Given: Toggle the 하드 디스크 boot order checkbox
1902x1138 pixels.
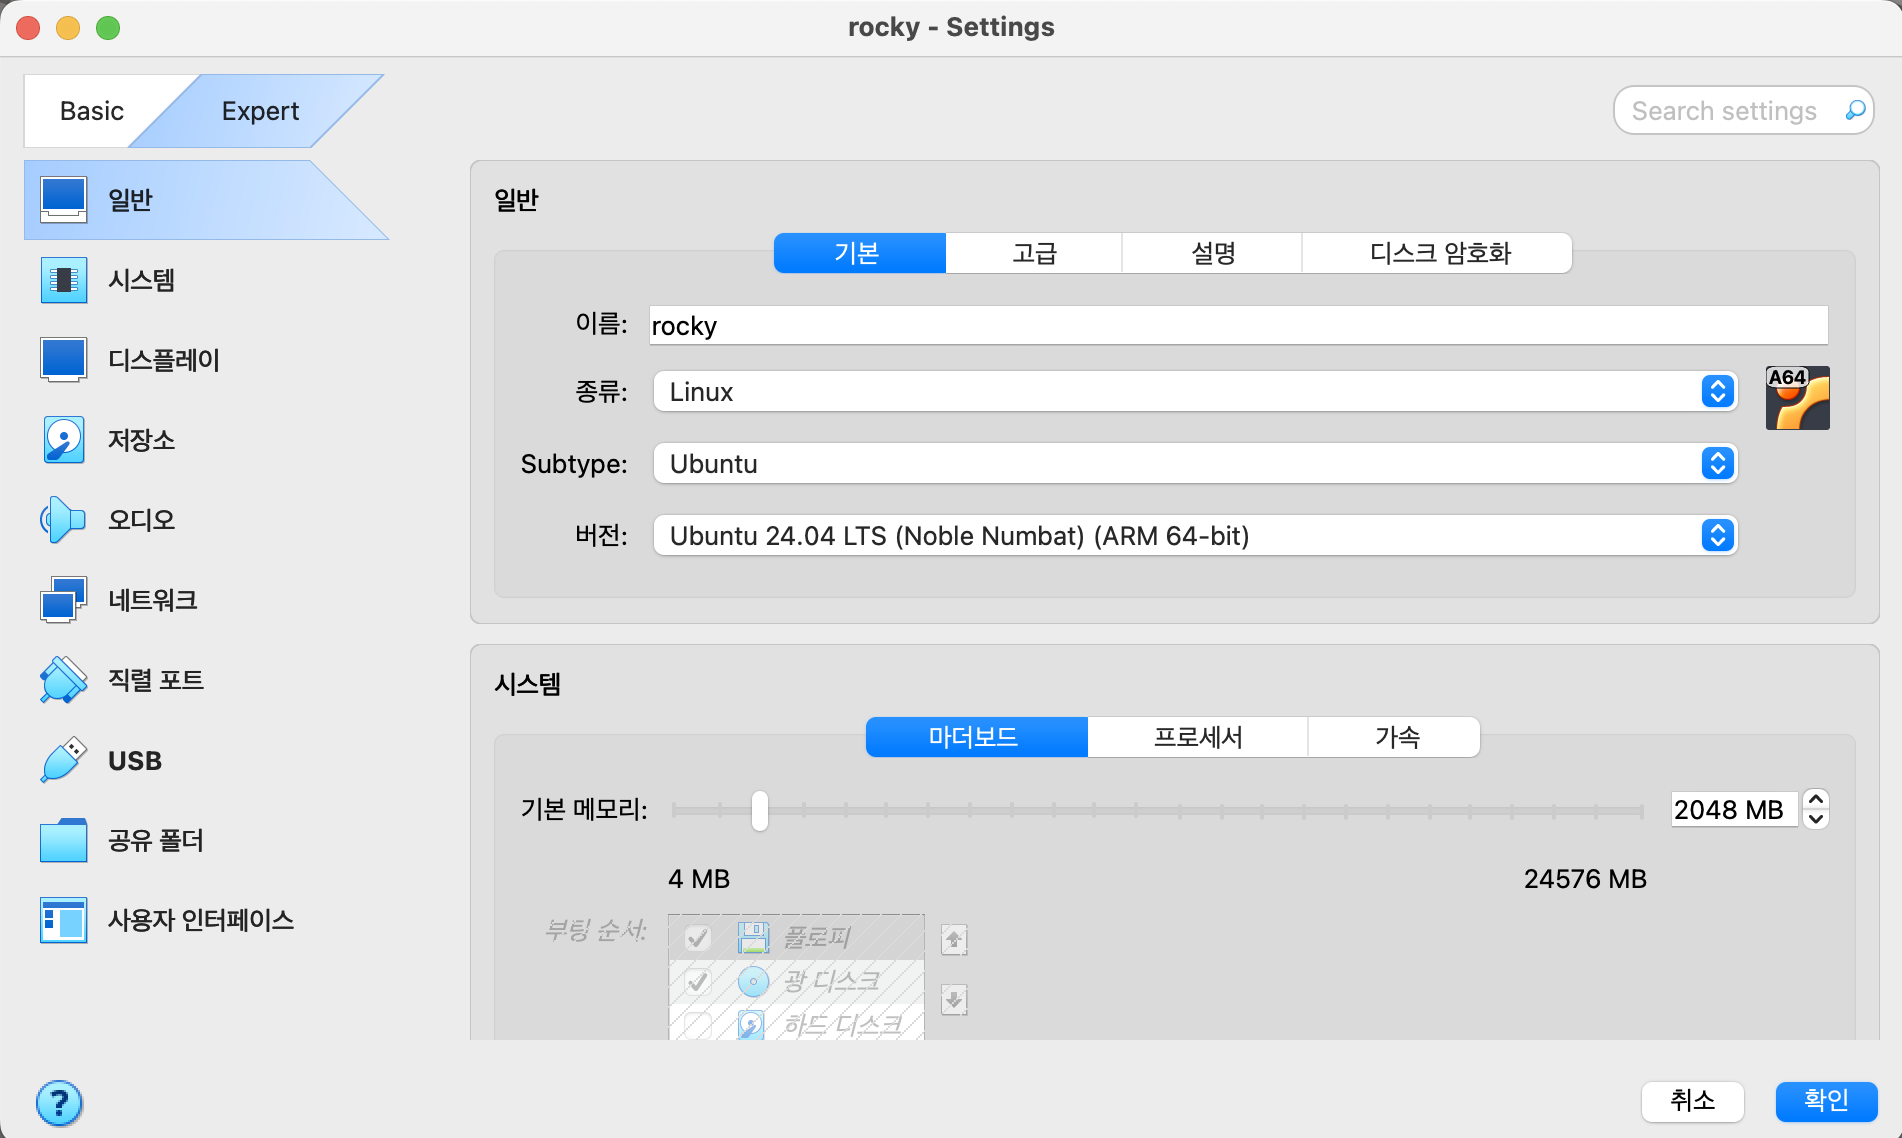Looking at the screenshot, I should coord(698,1024).
